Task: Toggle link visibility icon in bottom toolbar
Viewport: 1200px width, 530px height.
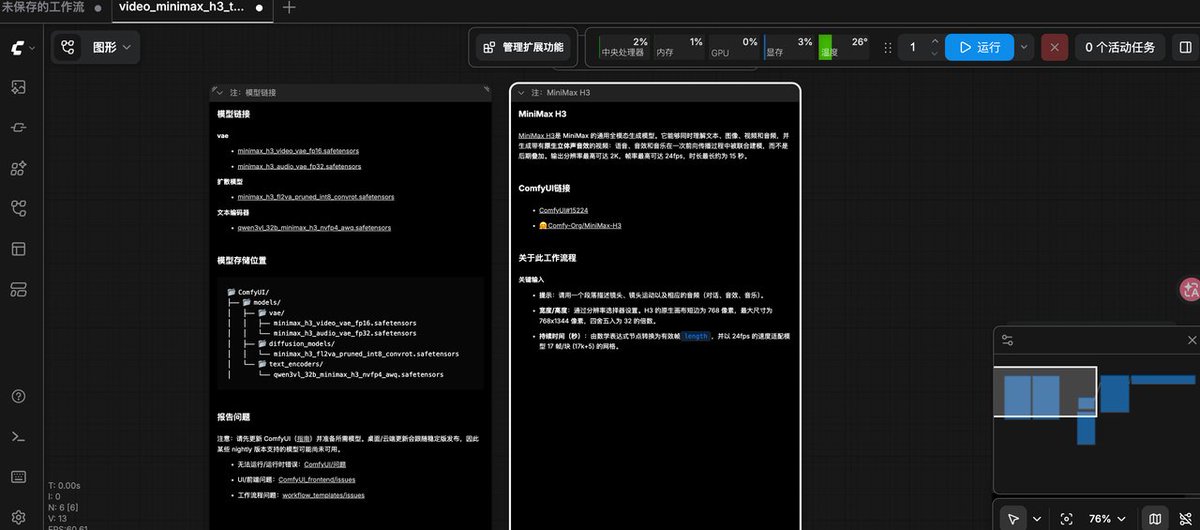Action: tap(1184, 518)
